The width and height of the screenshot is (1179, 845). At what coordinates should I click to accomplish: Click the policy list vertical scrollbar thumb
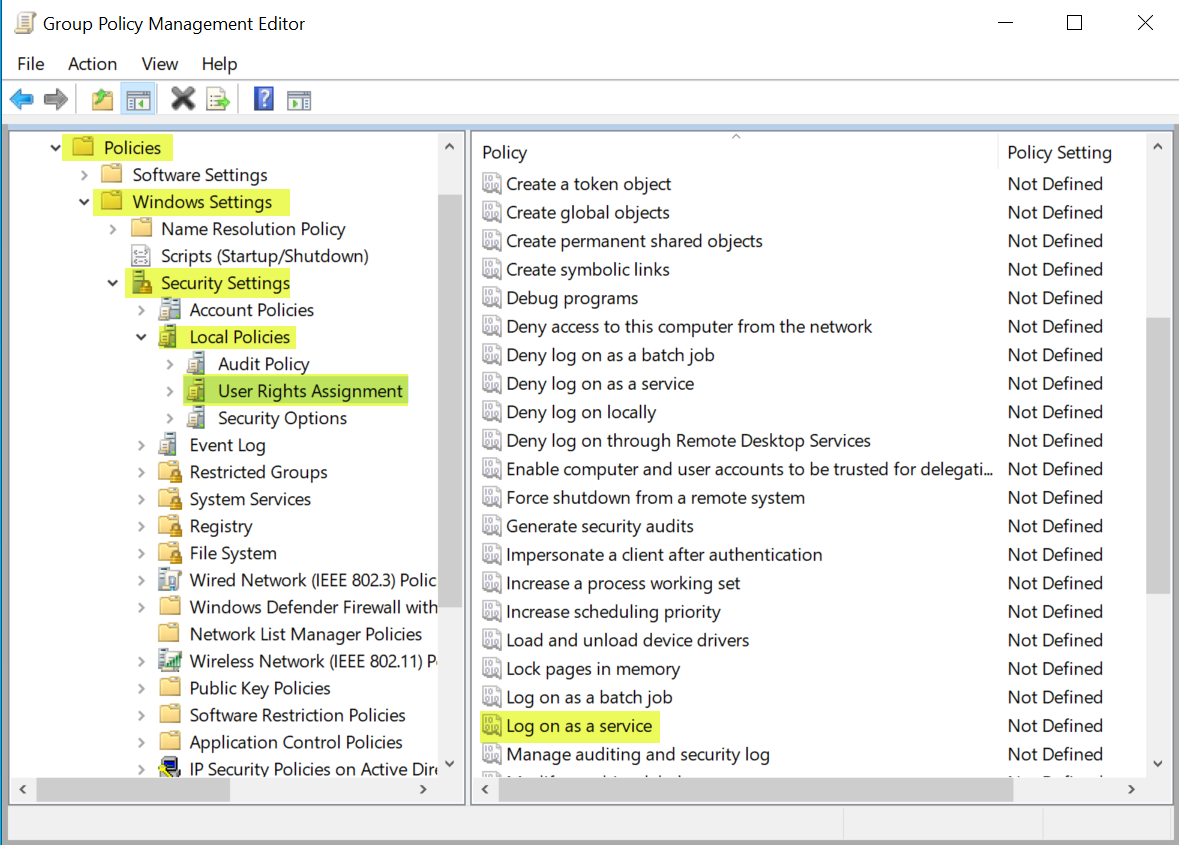pos(1158,455)
